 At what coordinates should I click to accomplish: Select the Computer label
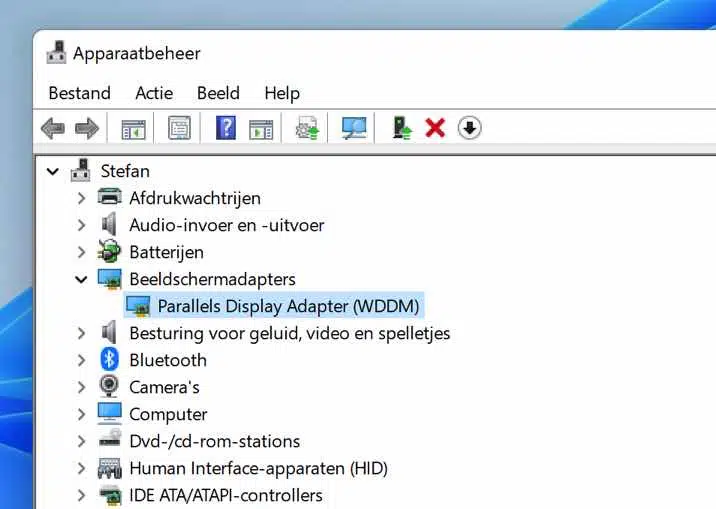point(168,415)
